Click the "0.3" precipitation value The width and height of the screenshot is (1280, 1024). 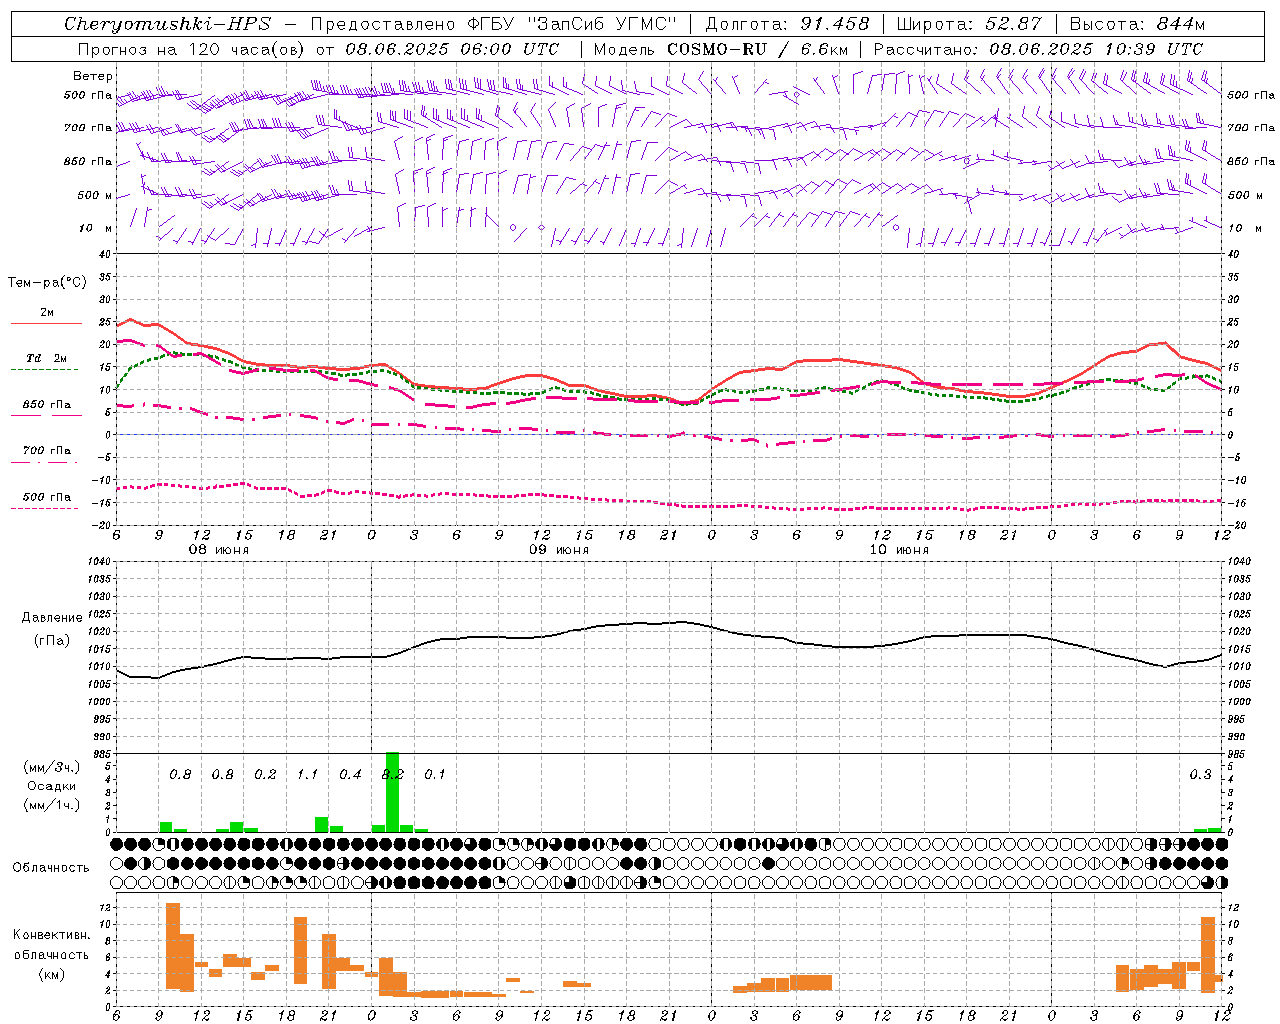(x=1200, y=775)
